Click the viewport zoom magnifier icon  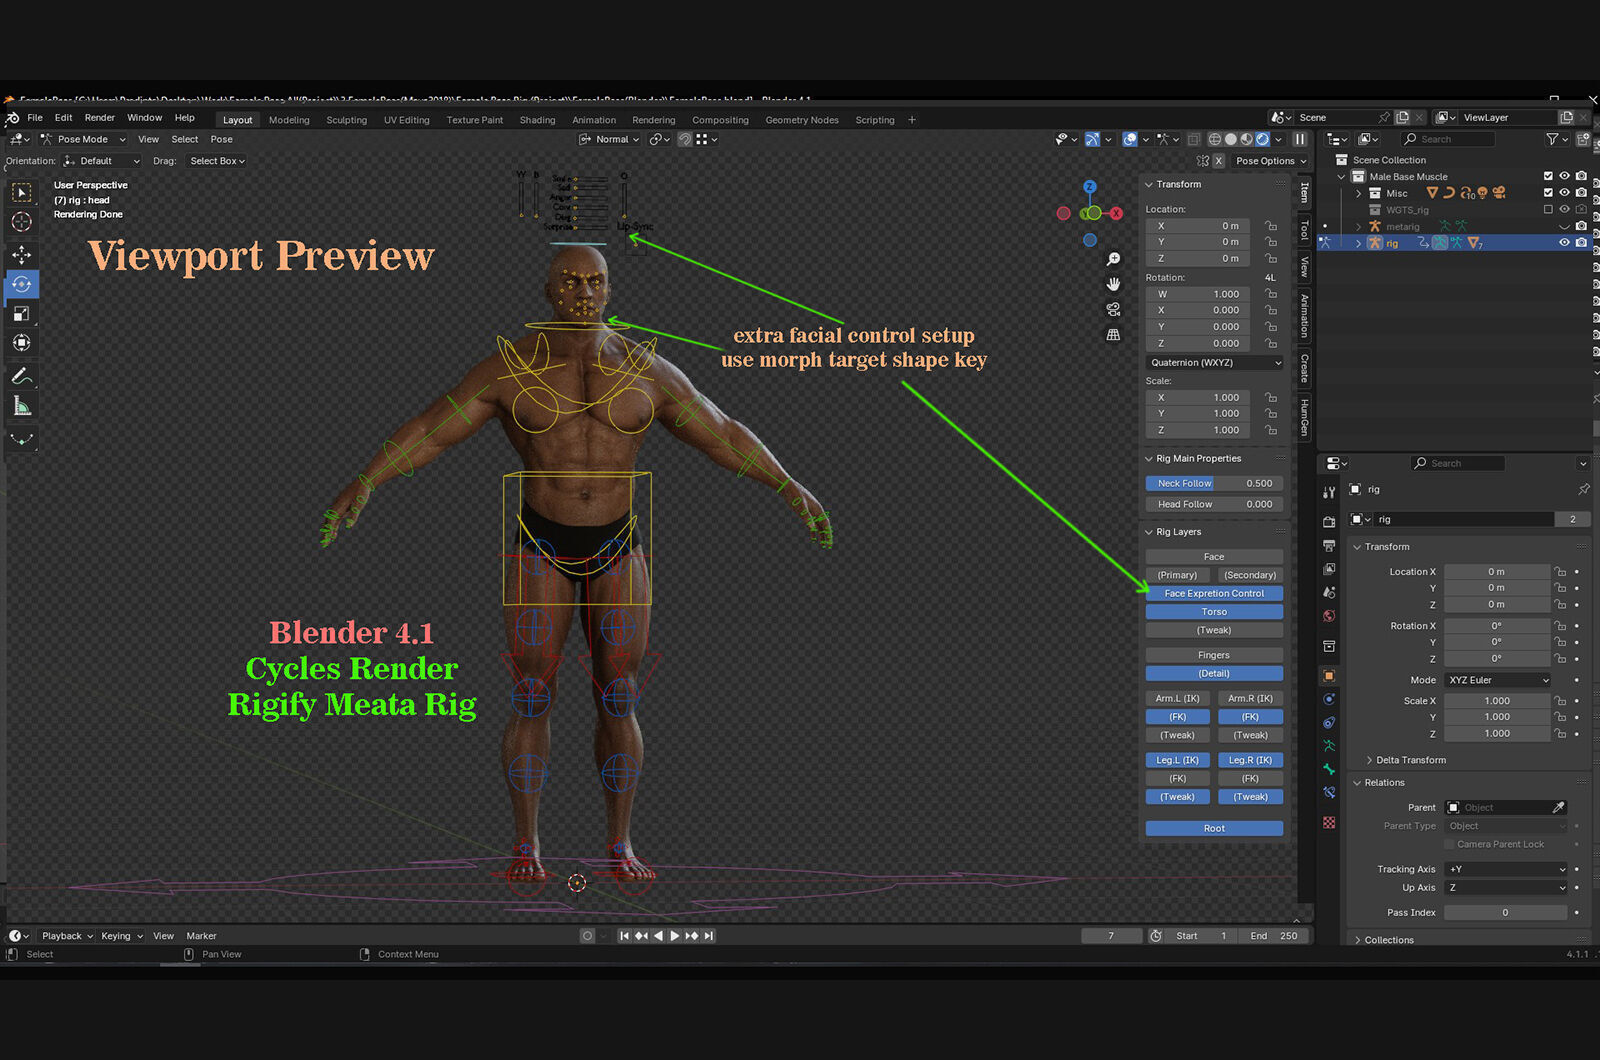click(x=1113, y=259)
